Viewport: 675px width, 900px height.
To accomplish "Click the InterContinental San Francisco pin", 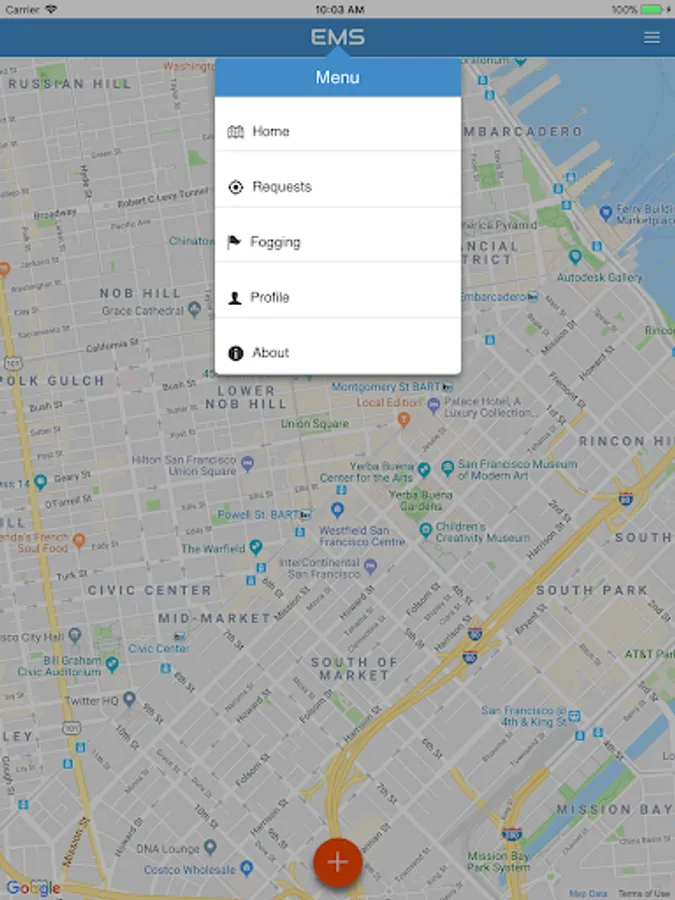I will click(371, 567).
